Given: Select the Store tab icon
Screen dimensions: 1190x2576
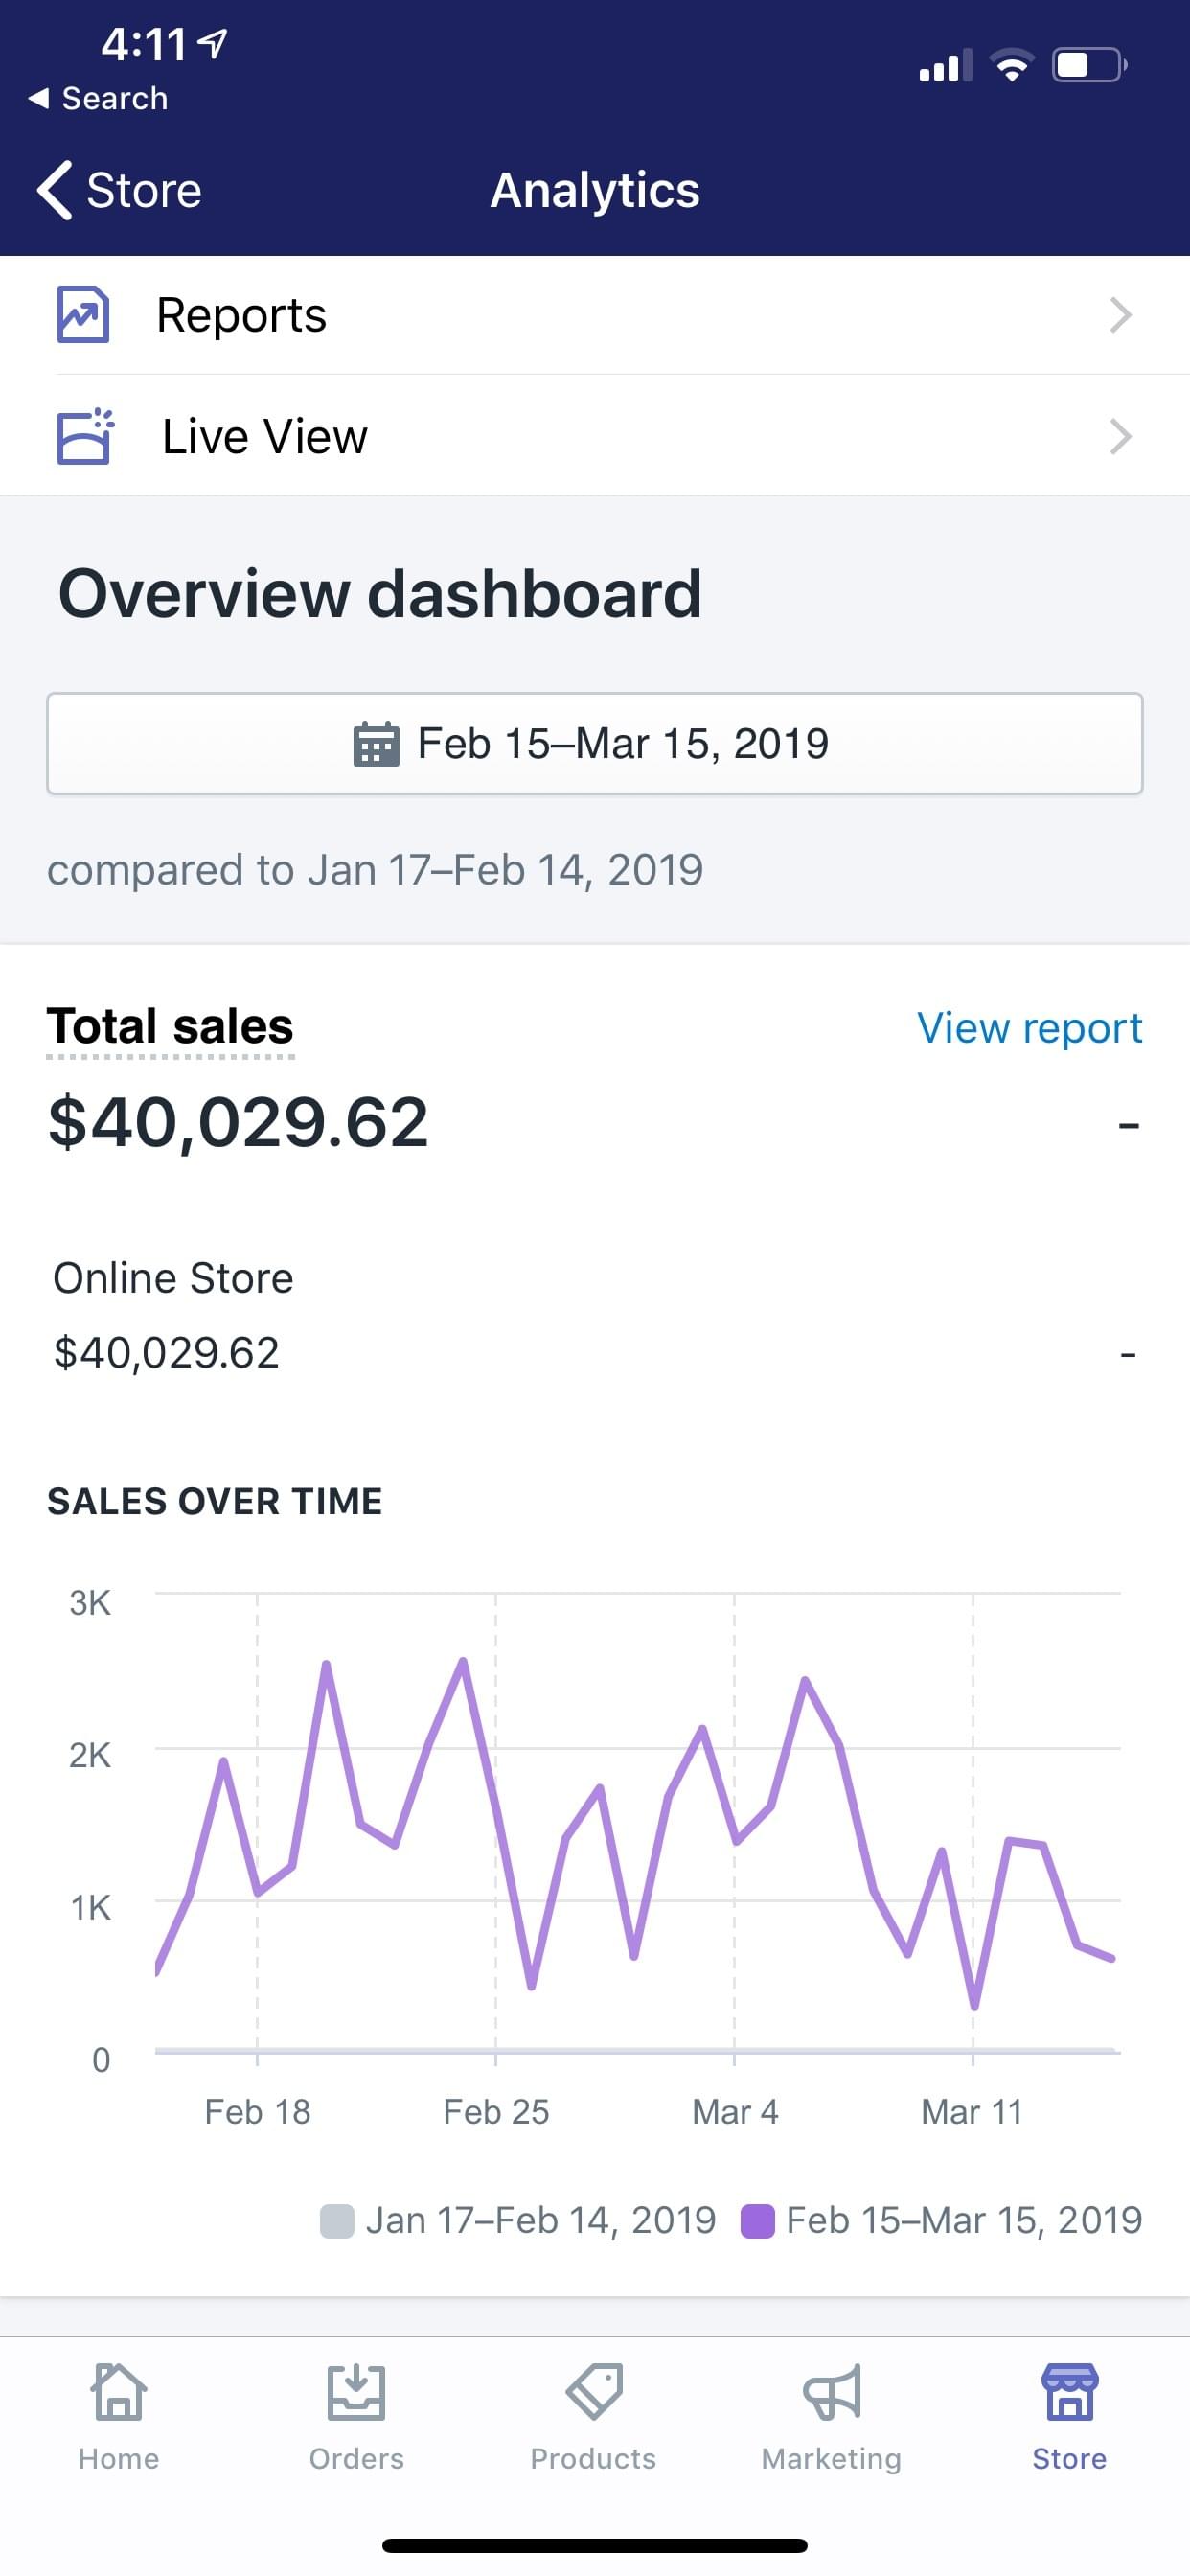Looking at the screenshot, I should 1069,2392.
